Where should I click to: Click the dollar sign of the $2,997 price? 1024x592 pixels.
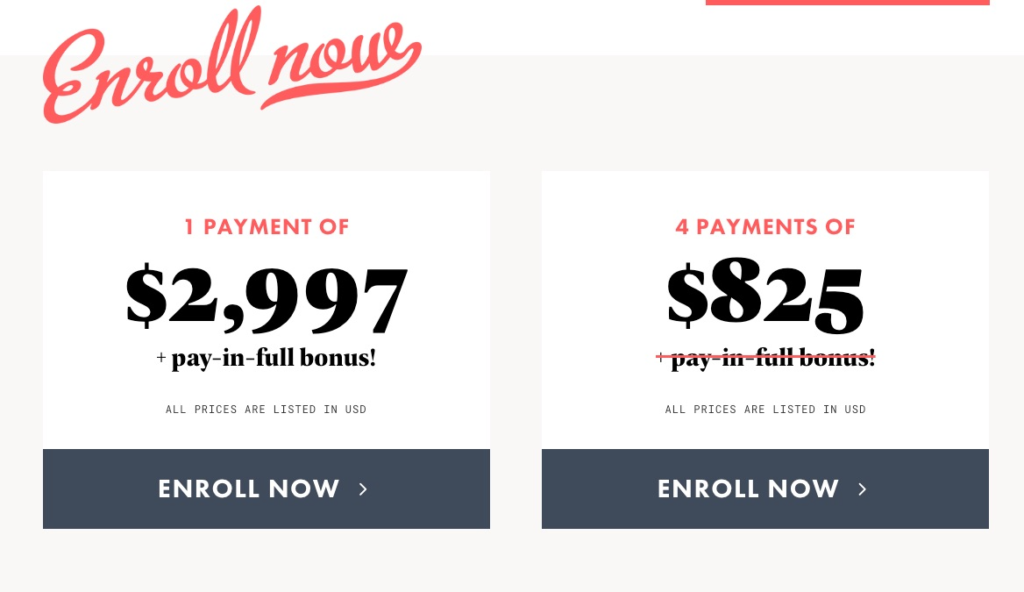146,297
